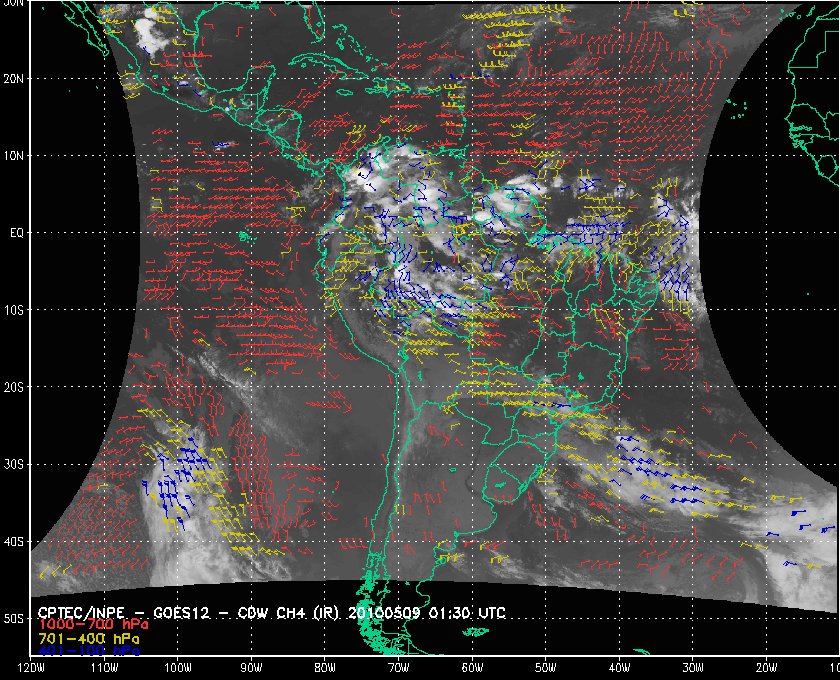The image size is (840, 680).
Task: Click the 20100509 date in caption
Action: [386, 613]
